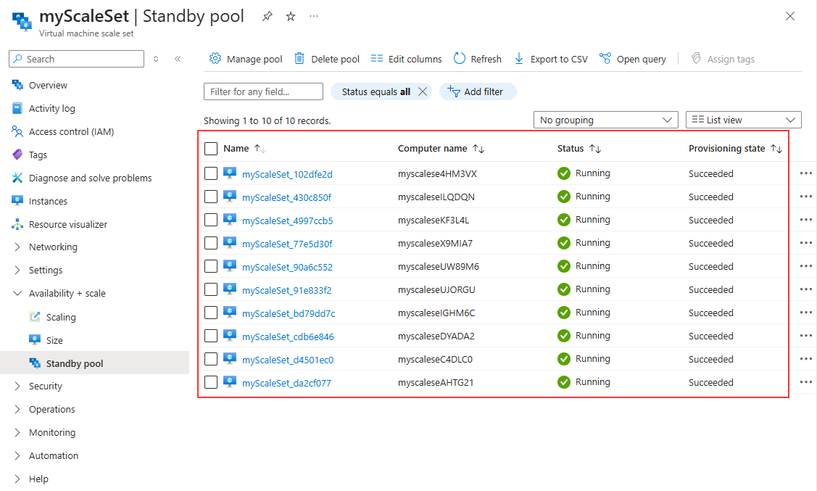Check the box for myScaleSet_77e5d30f

coord(211,243)
